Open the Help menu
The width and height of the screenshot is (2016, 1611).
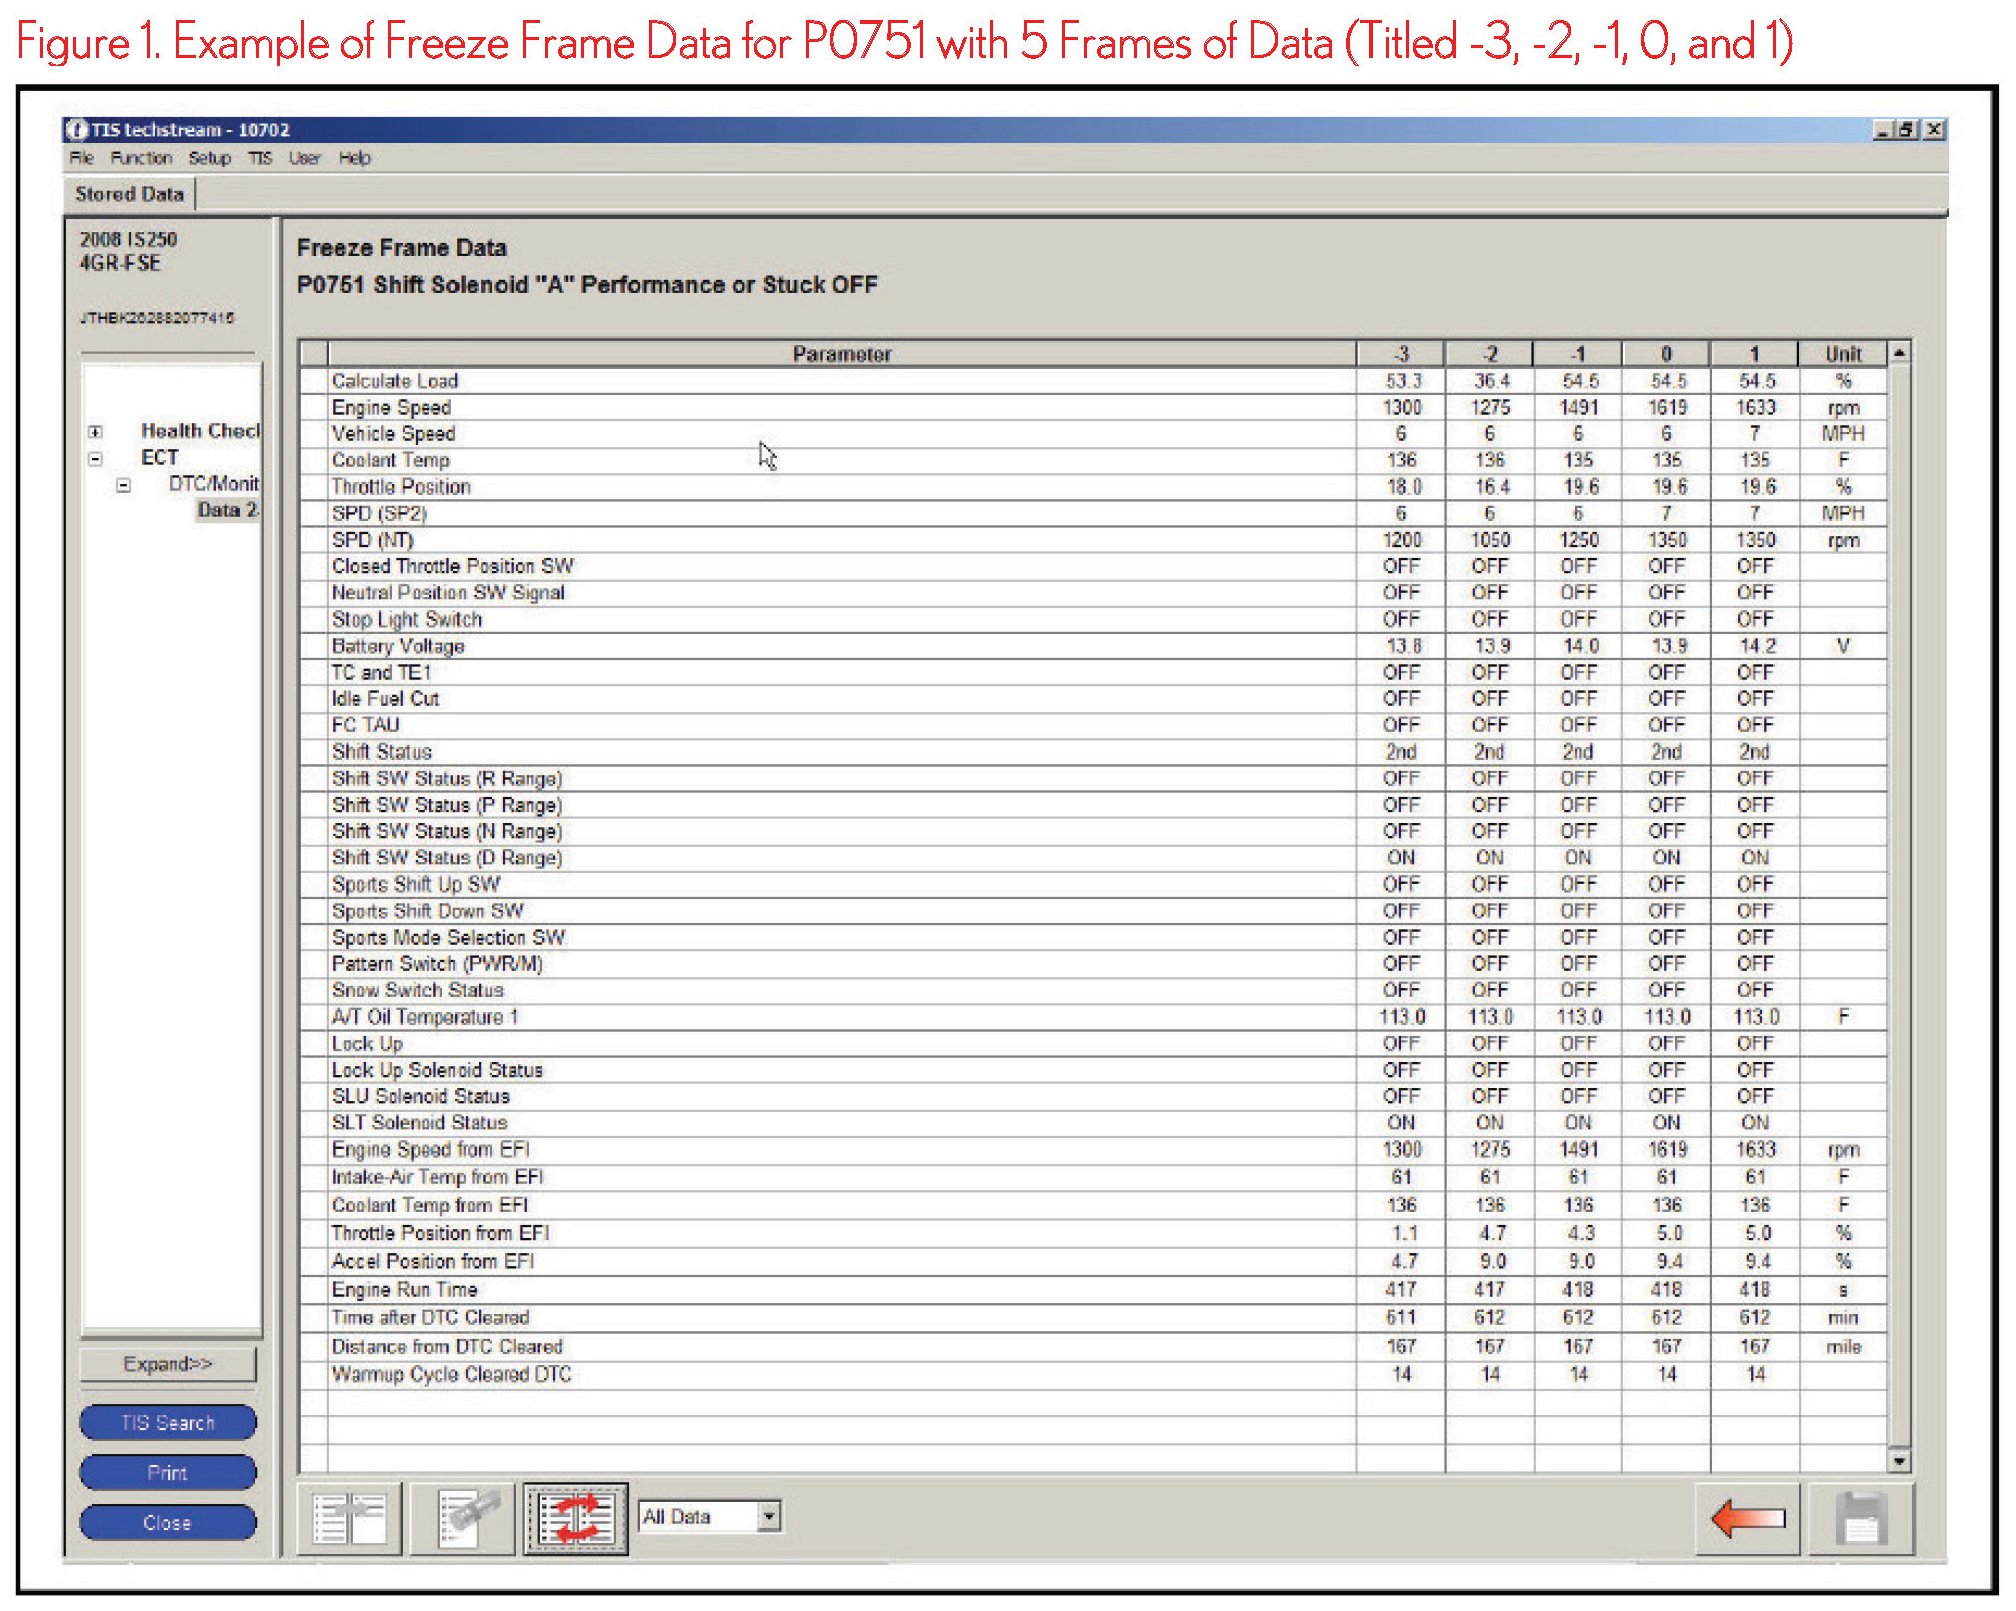pos(354,158)
